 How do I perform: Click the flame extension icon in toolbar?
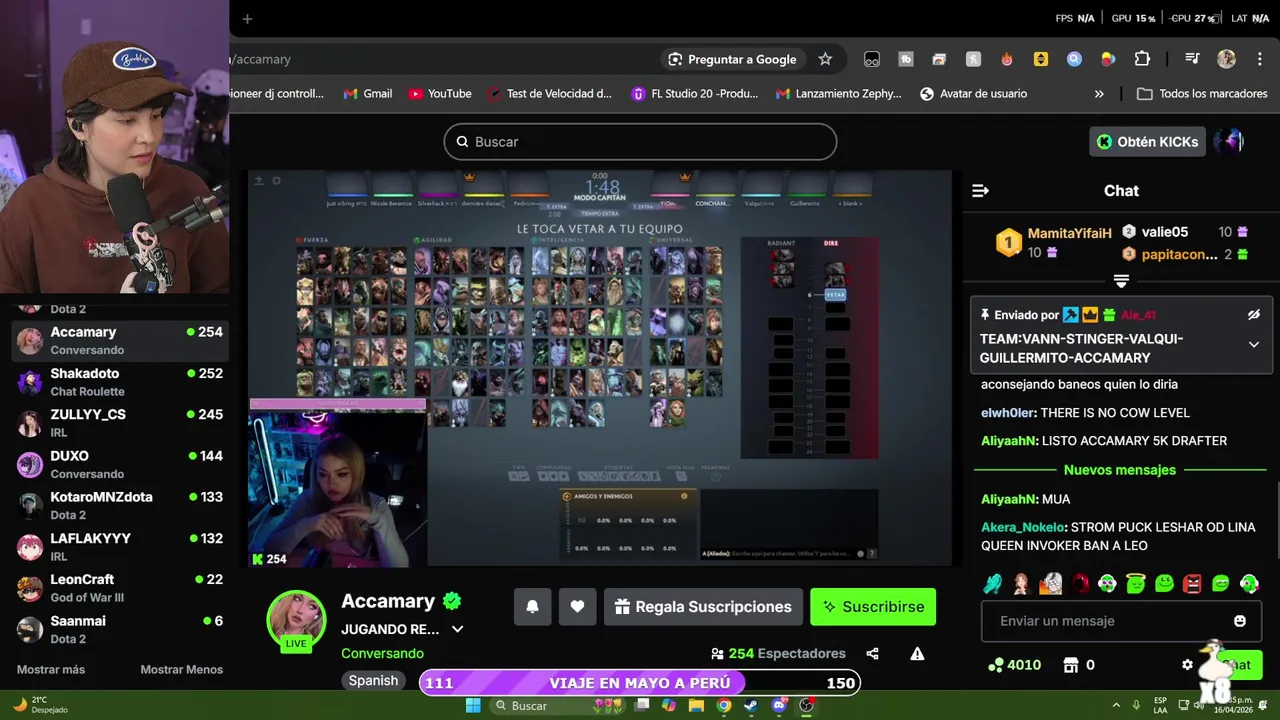click(x=1007, y=59)
